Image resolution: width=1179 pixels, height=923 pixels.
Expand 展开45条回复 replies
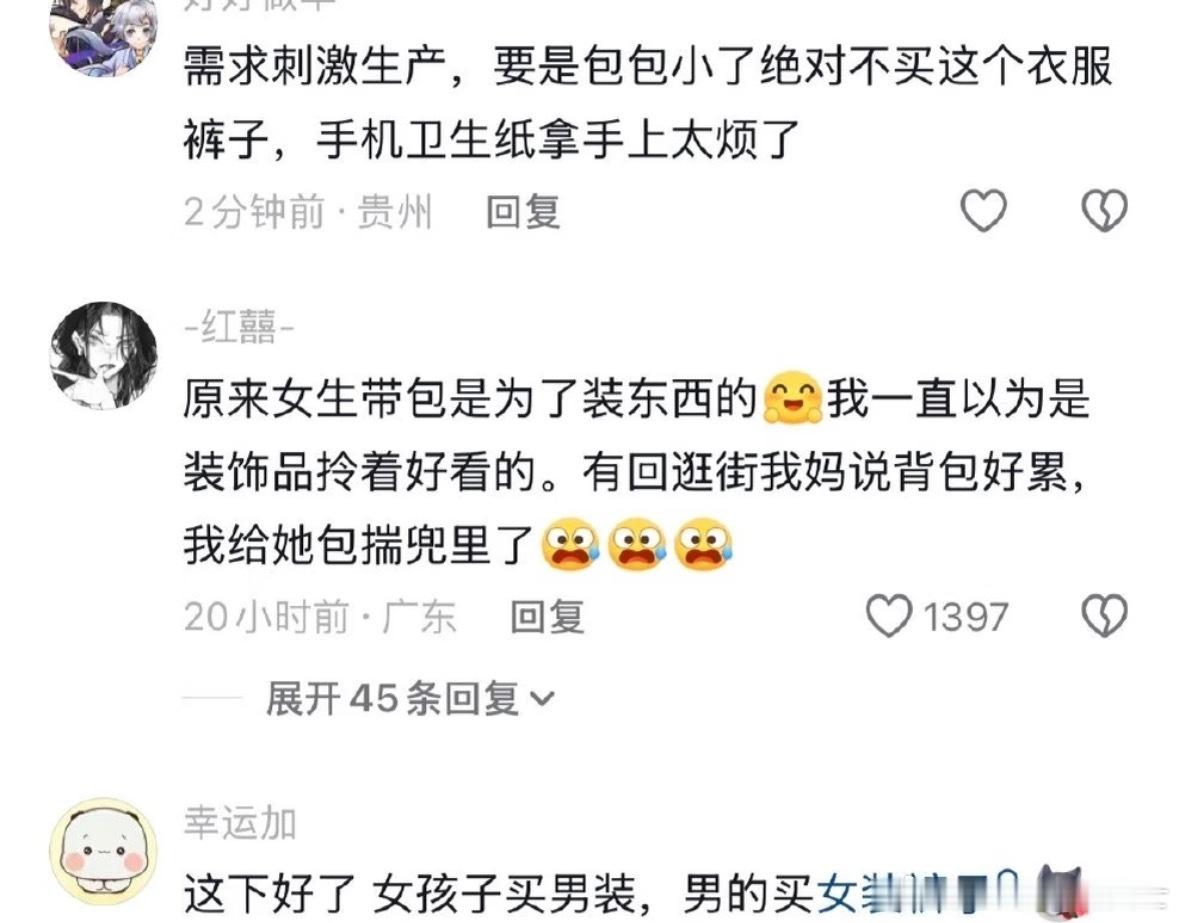(410, 698)
